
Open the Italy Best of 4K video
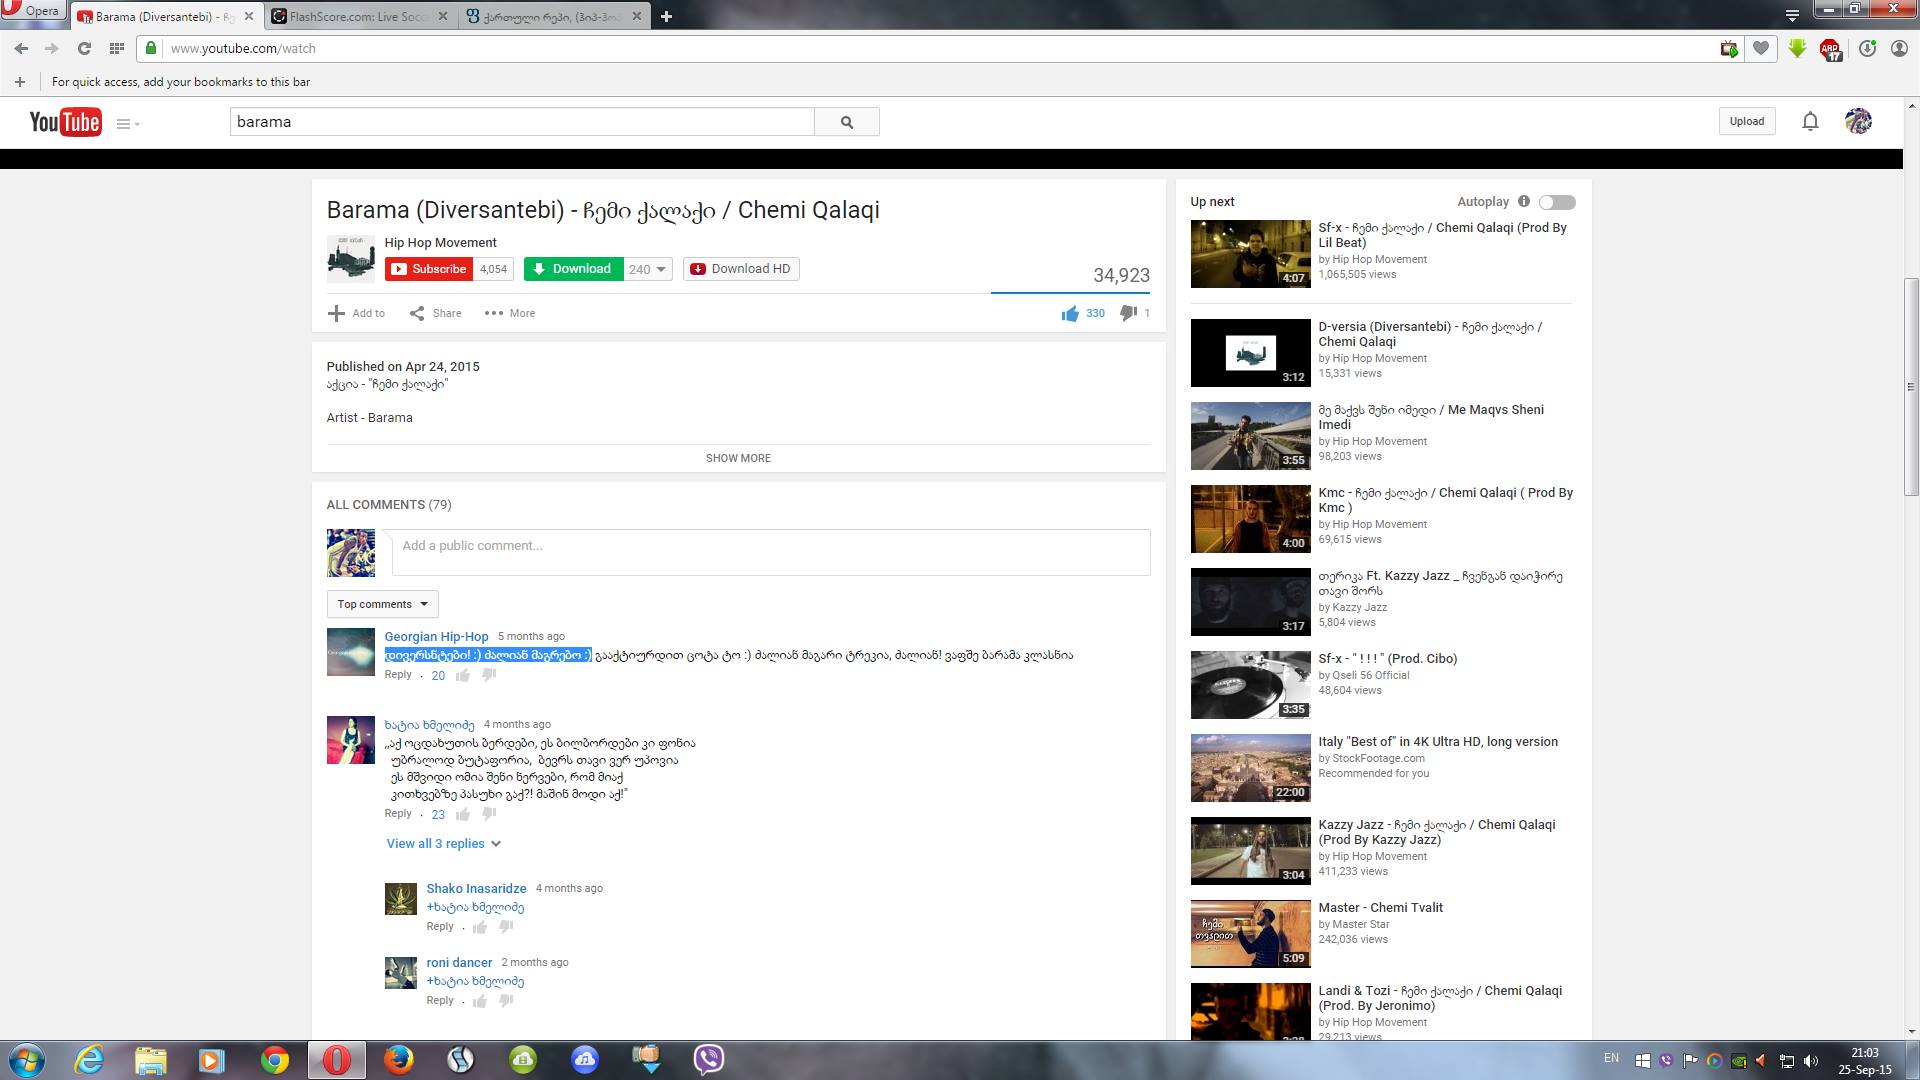point(1250,768)
